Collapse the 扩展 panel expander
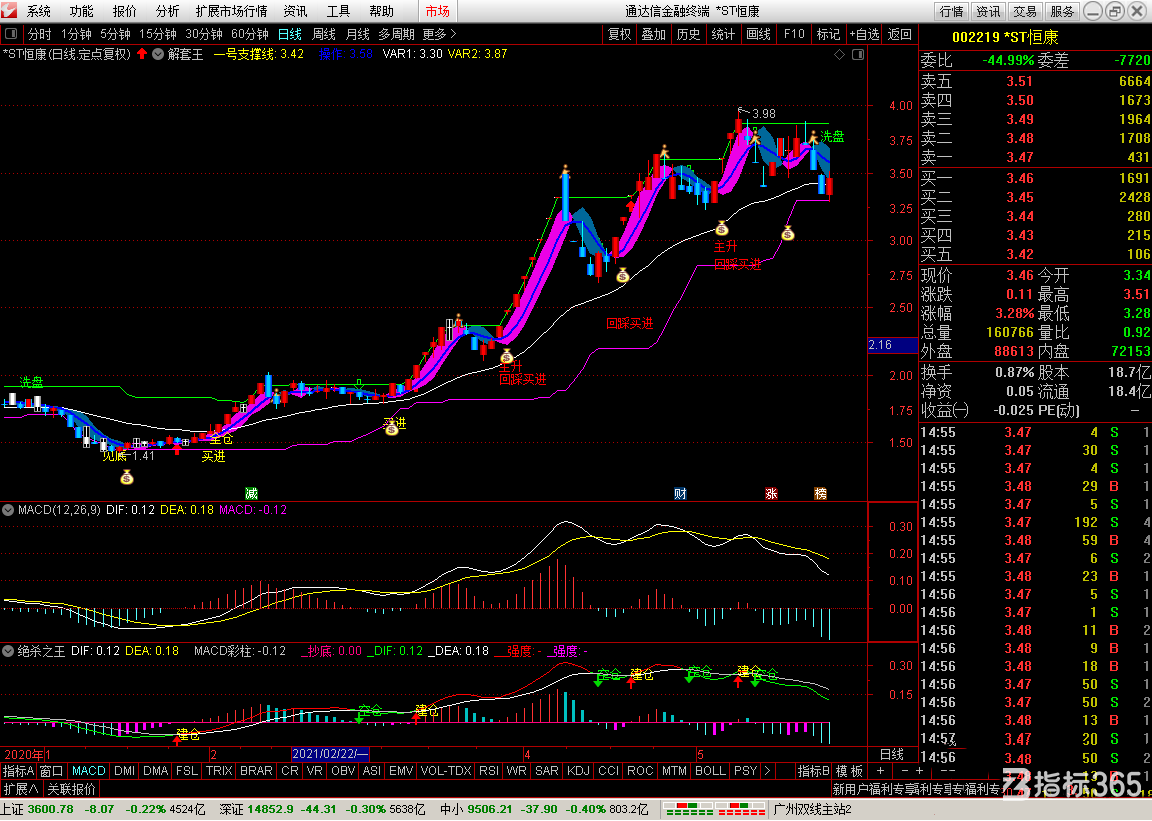This screenshot has height=821, width=1152. 21,789
